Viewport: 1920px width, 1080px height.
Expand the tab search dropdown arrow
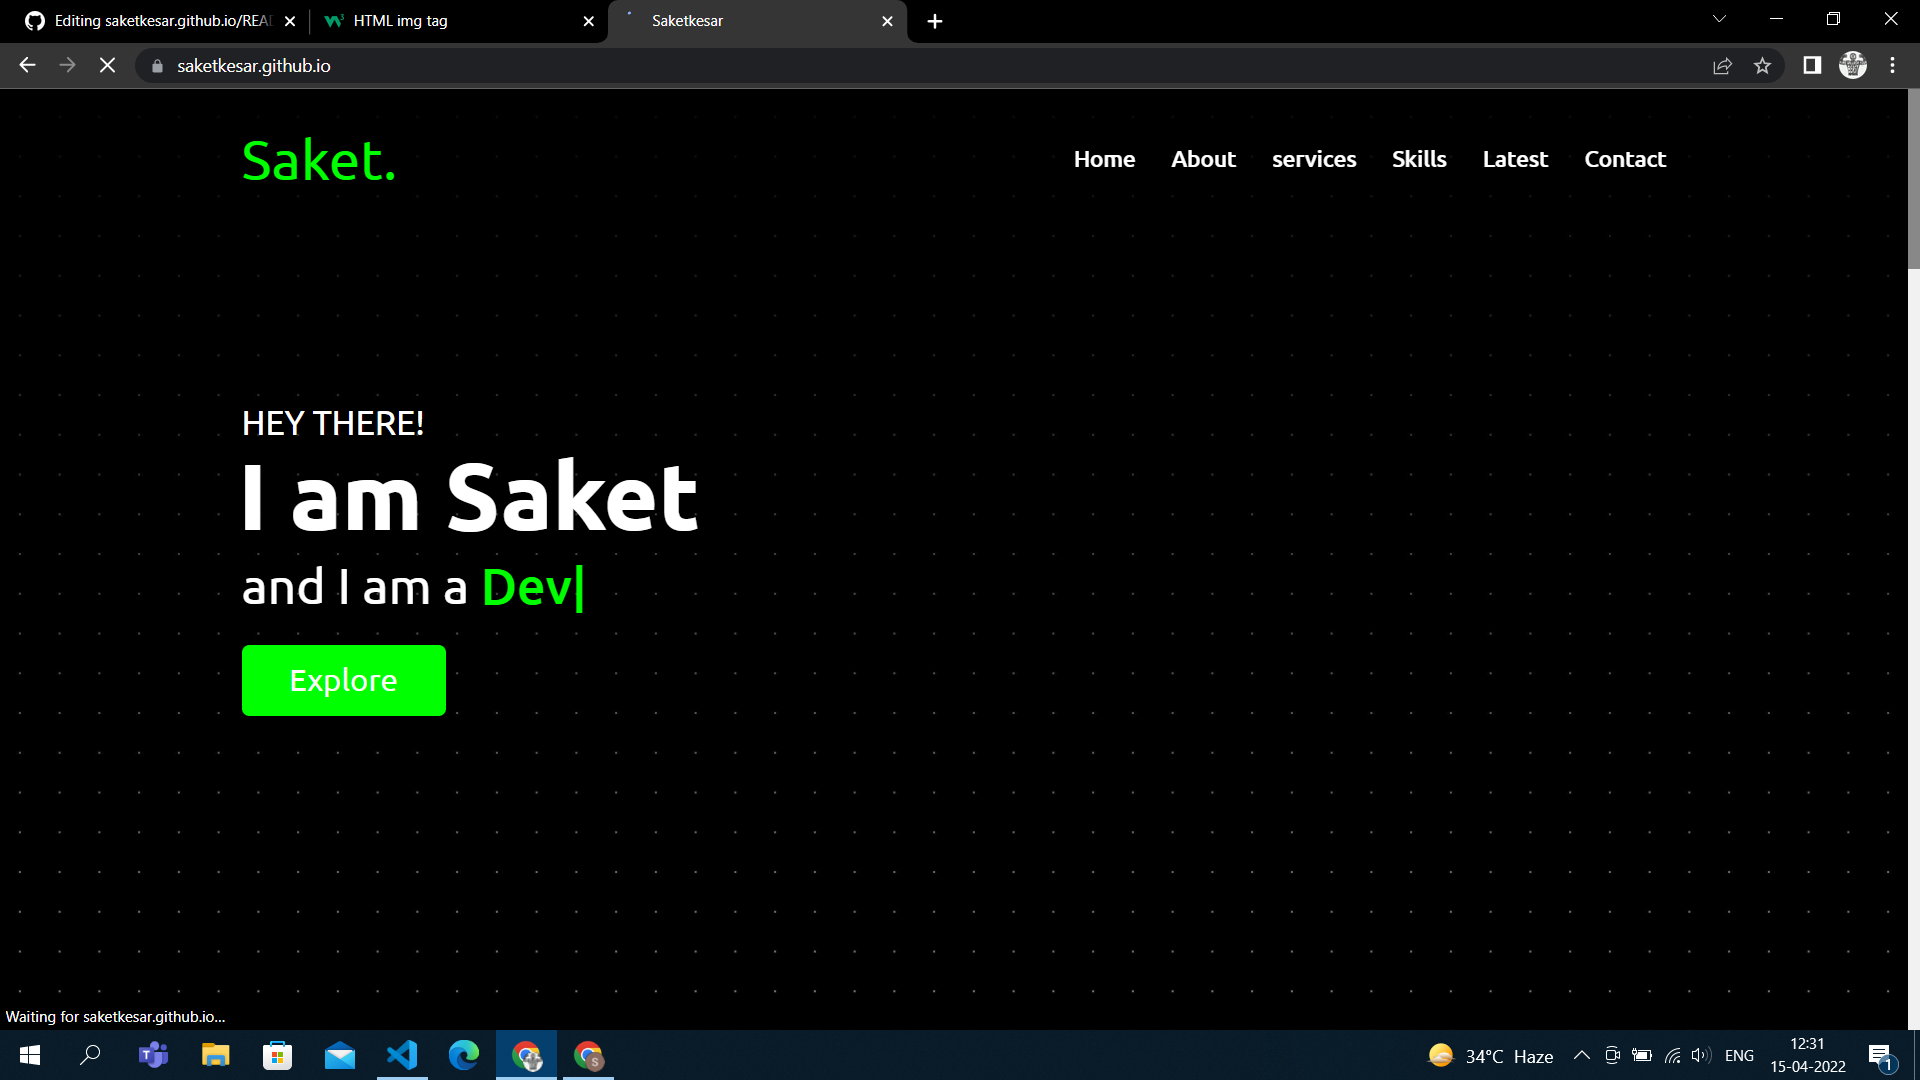tap(1719, 19)
